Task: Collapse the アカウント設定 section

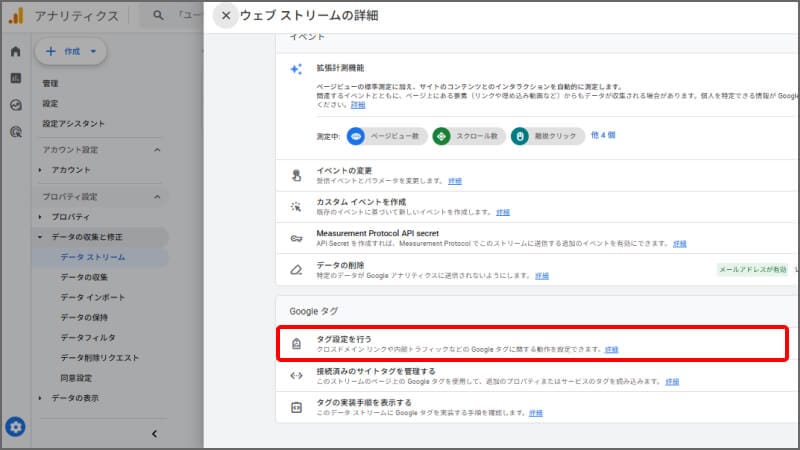Action: (157, 150)
